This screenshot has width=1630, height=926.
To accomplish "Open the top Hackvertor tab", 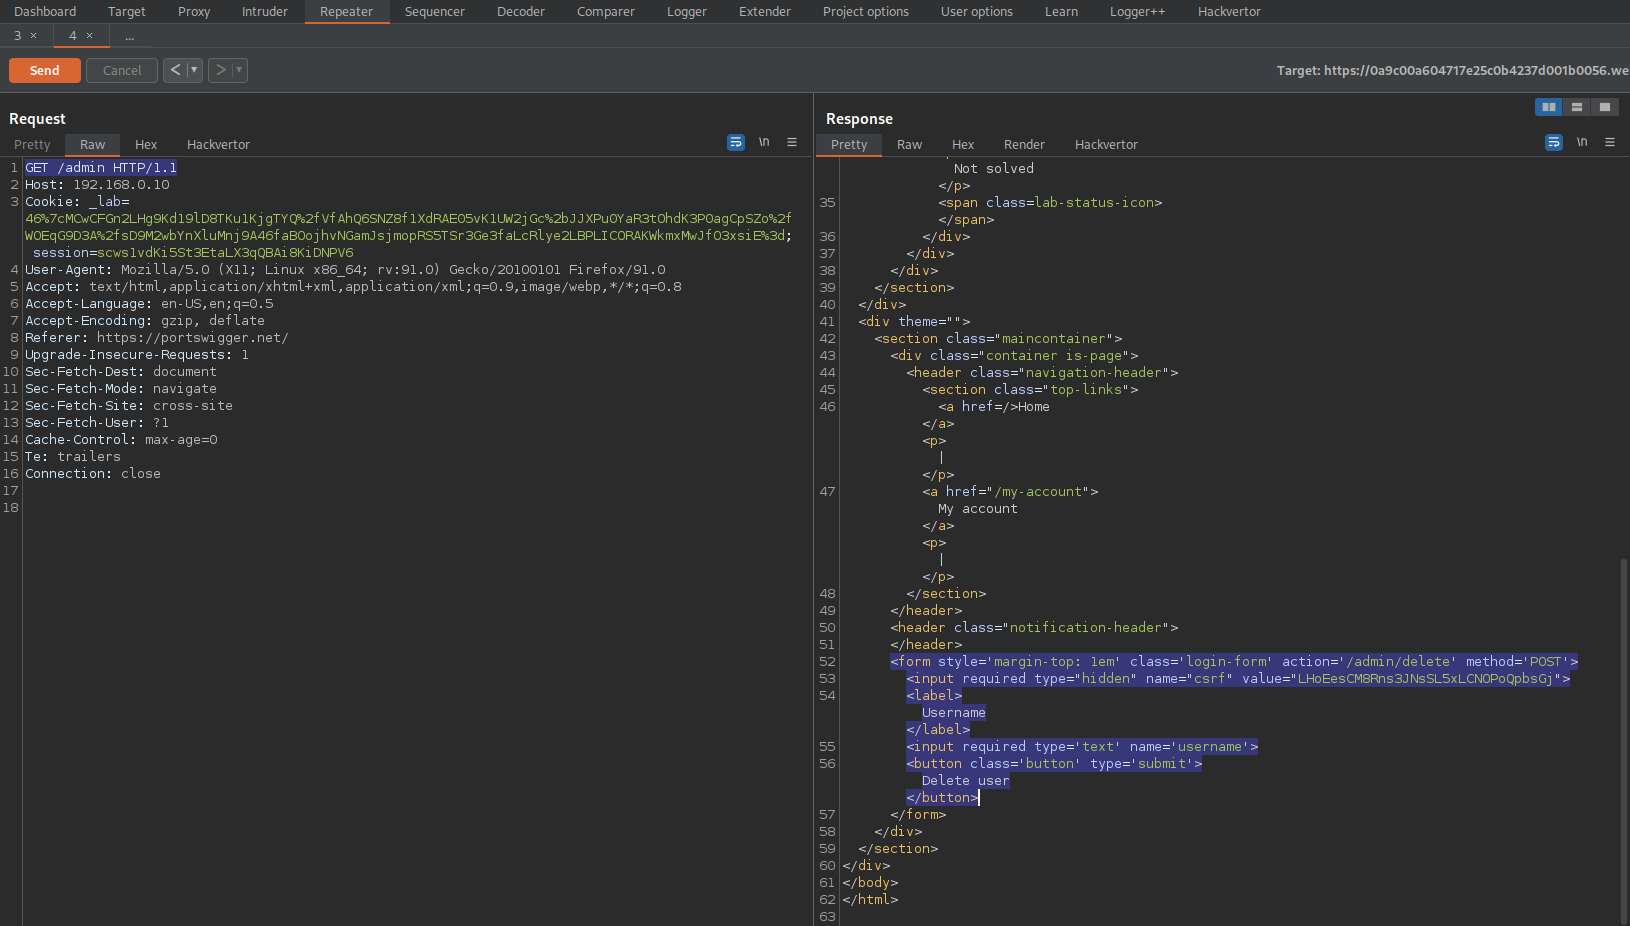I will (1230, 12).
